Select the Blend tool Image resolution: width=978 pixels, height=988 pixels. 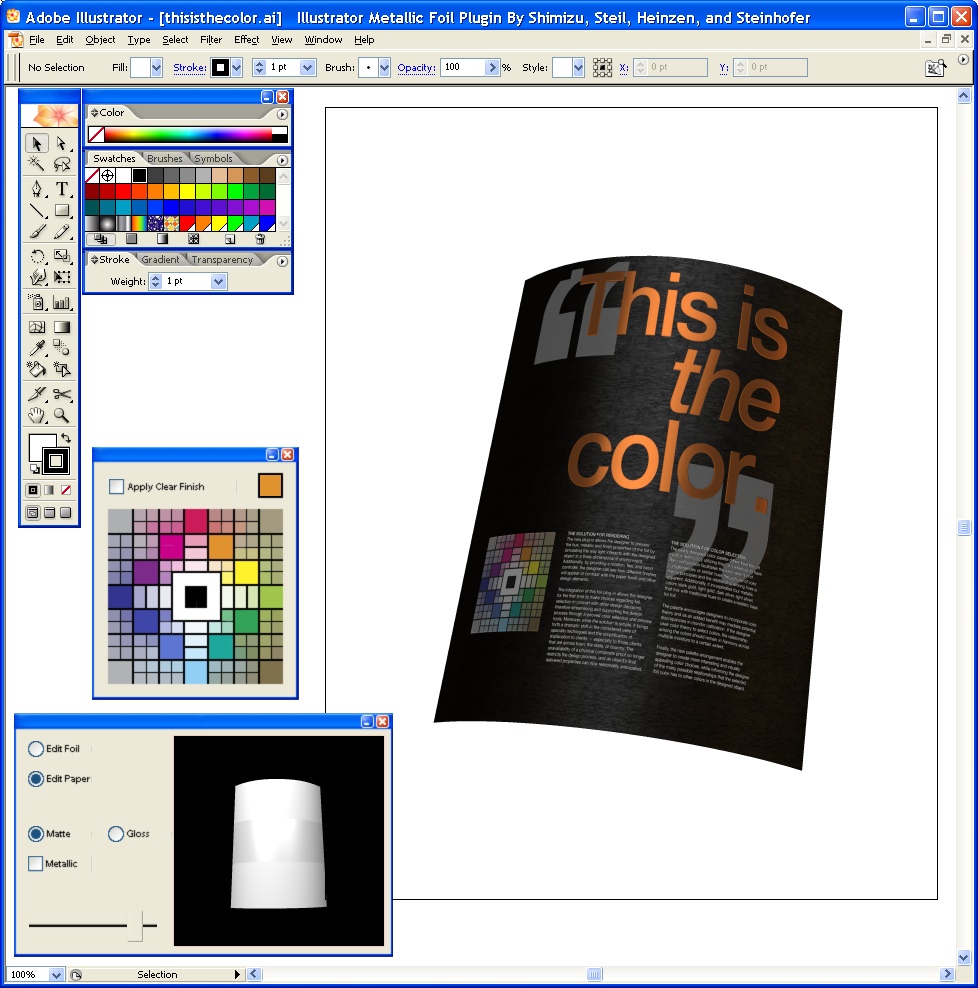pos(62,347)
